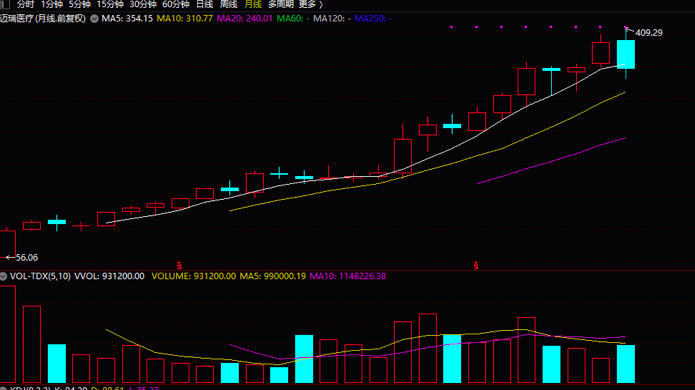This screenshot has height=390, width=695.
Task: Open the 多周期 multi-period view
Action: click(281, 4)
